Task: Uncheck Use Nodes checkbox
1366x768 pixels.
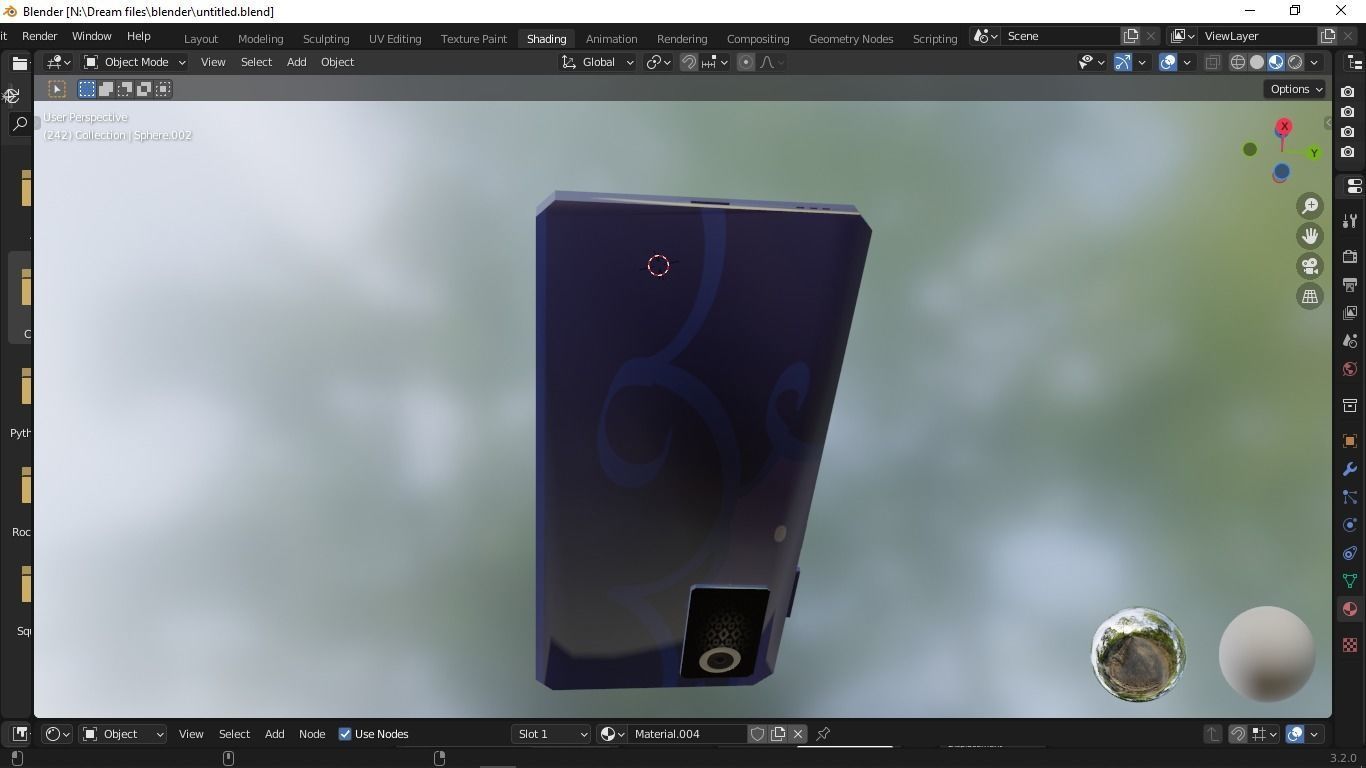Action: pyautogui.click(x=345, y=734)
